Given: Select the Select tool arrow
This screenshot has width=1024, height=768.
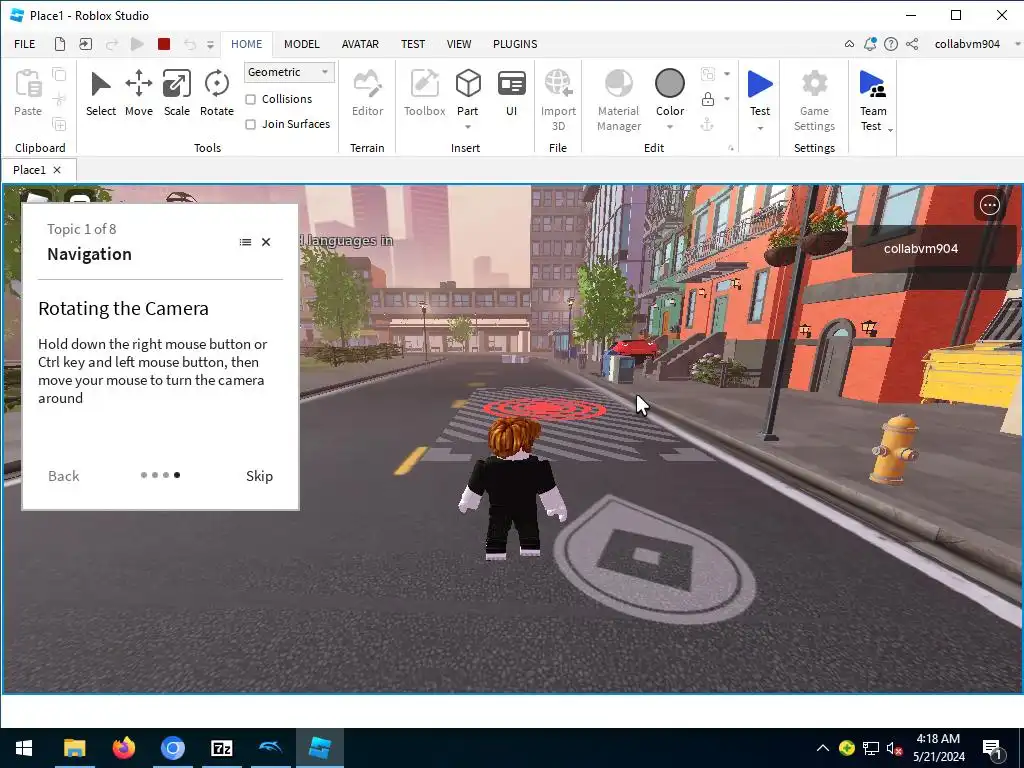Looking at the screenshot, I should (101, 94).
